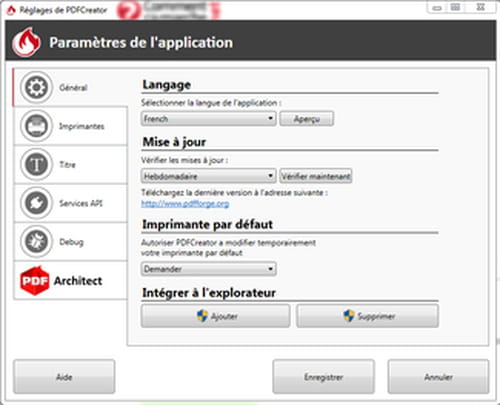Click the Vérifier maintenant button
The image size is (500, 405).
316,176
